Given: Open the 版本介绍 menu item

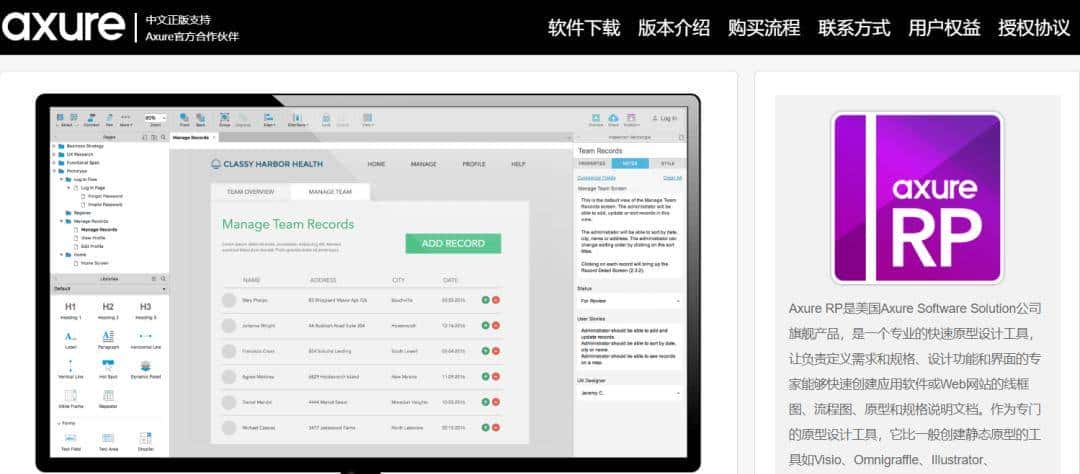Looking at the screenshot, I should coord(674,28).
